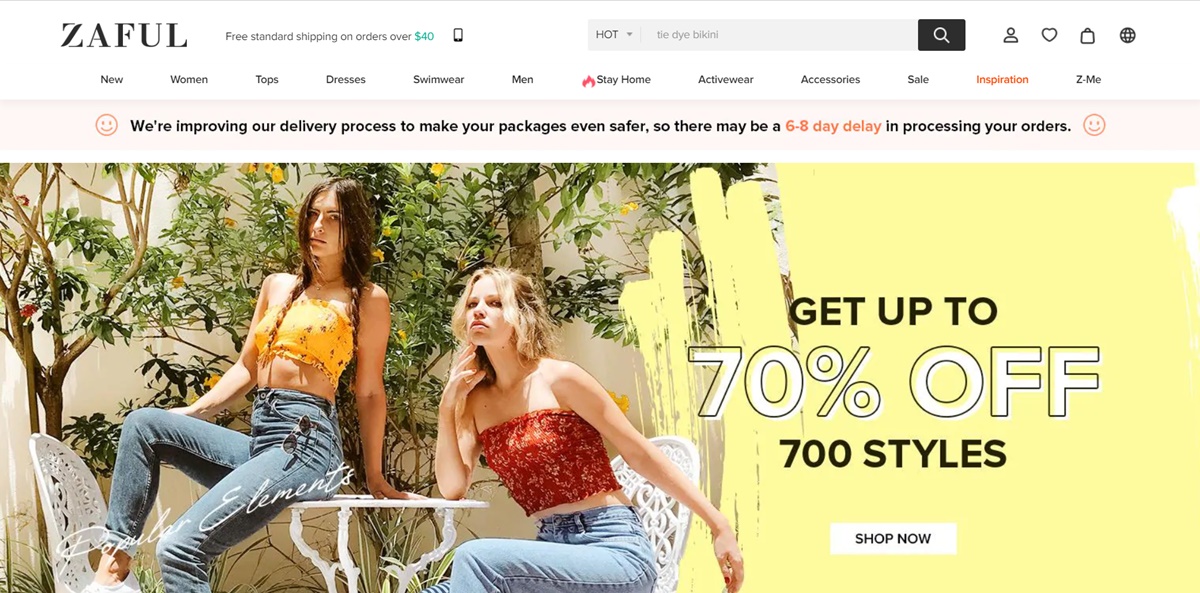Open the wishlist heart icon

(x=1049, y=35)
